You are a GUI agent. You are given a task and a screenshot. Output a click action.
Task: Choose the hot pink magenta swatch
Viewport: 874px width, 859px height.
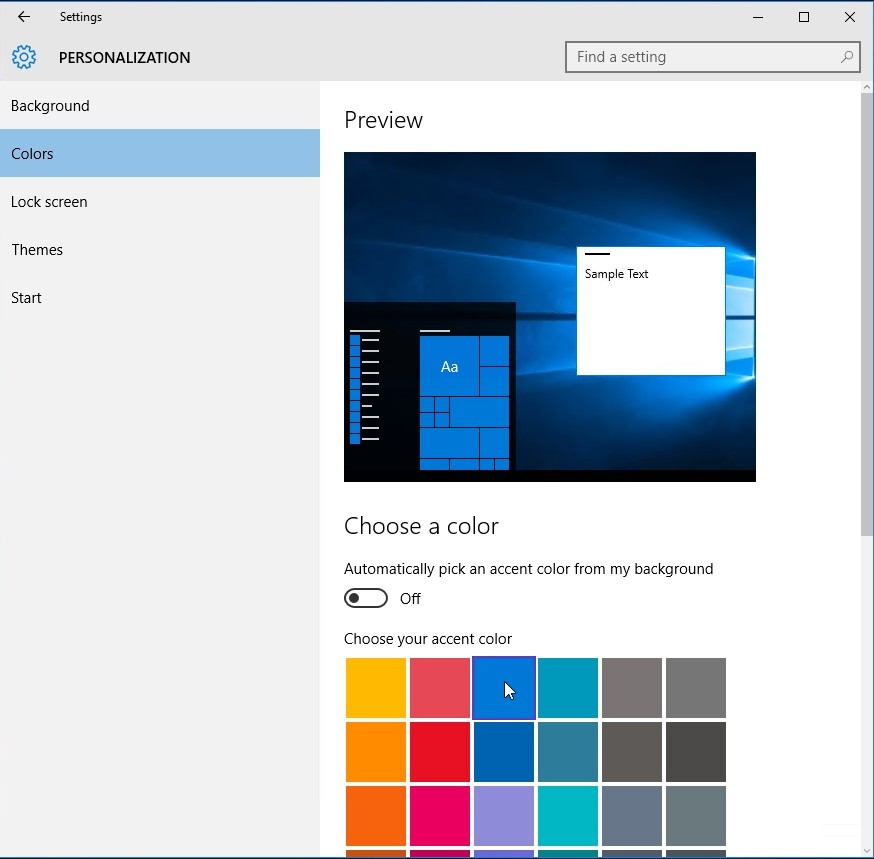pos(440,816)
